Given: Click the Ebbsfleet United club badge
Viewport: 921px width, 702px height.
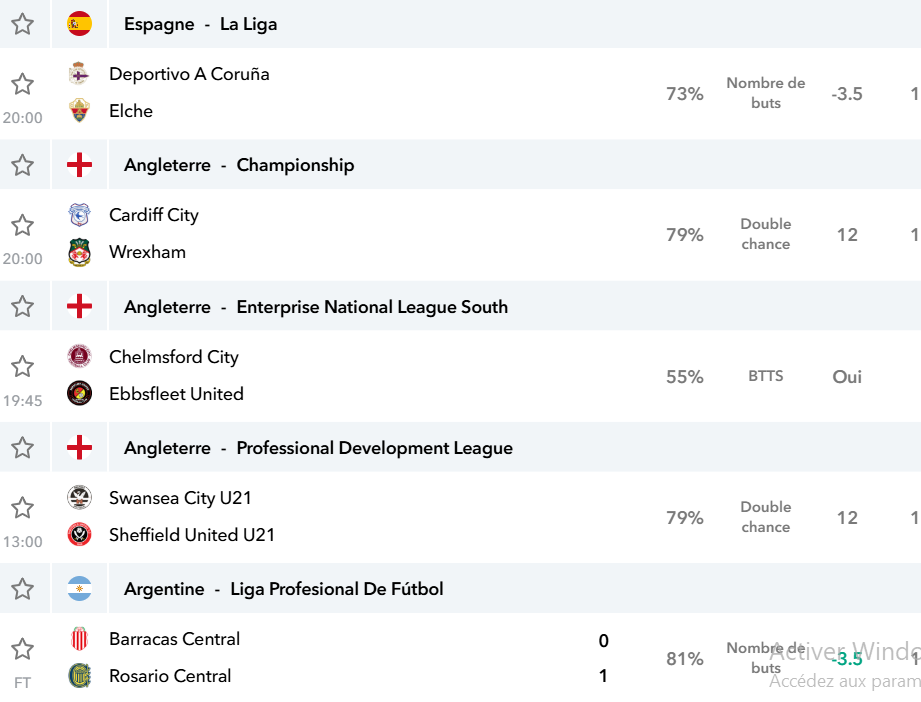Looking at the screenshot, I should [79, 394].
